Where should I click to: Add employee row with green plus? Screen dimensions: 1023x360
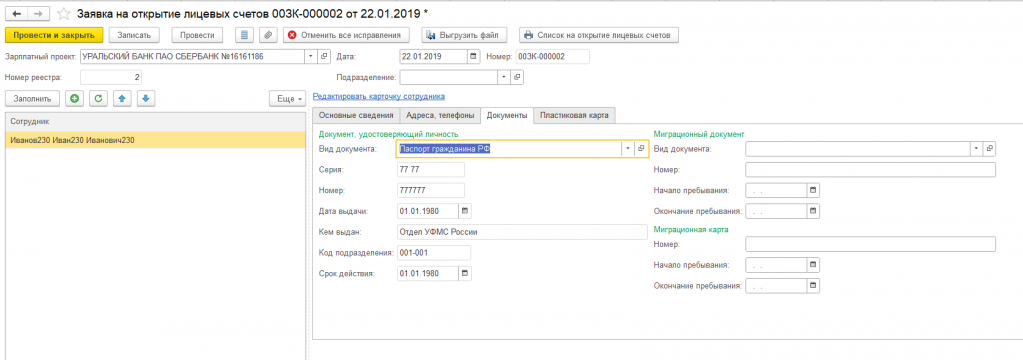[x=74, y=98]
